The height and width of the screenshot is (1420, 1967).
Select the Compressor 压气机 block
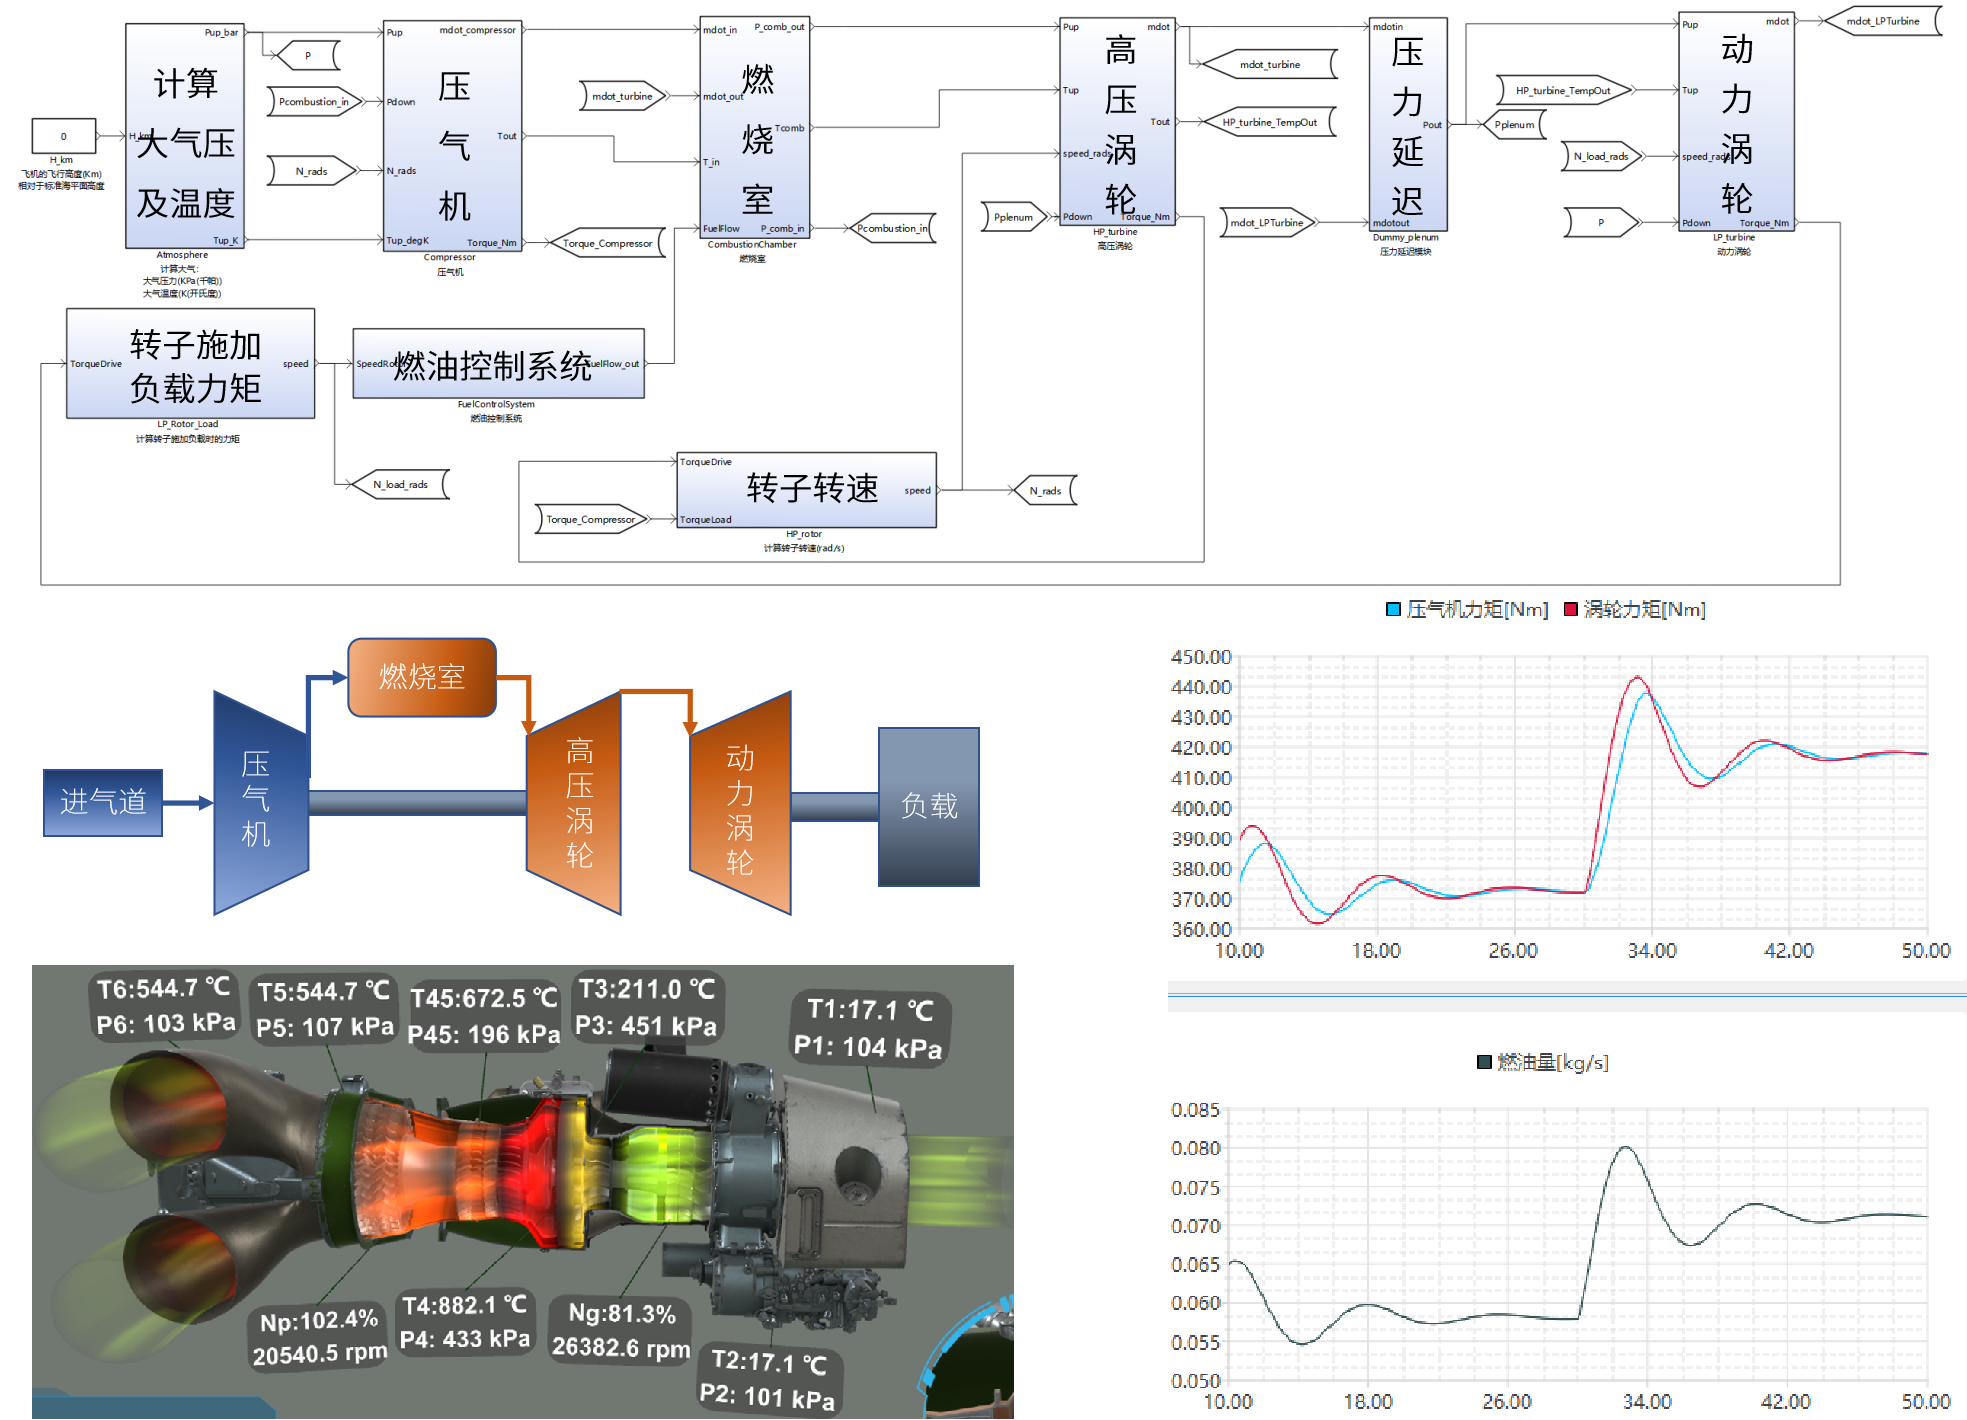(453, 137)
